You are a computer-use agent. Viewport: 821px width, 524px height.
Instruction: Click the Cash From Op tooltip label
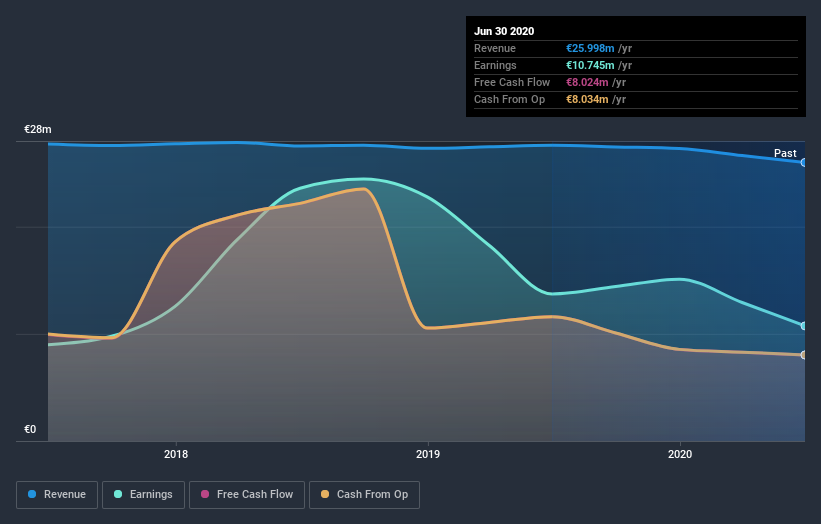(509, 99)
